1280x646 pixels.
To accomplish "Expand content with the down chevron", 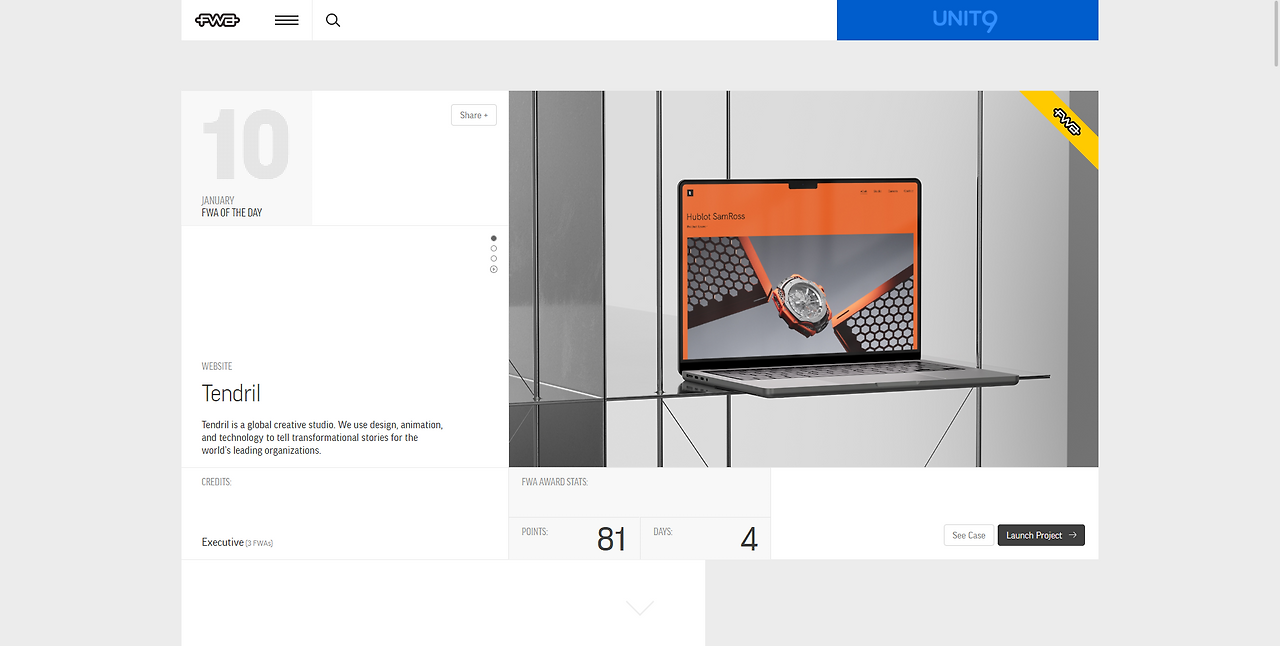I will click(x=639, y=607).
